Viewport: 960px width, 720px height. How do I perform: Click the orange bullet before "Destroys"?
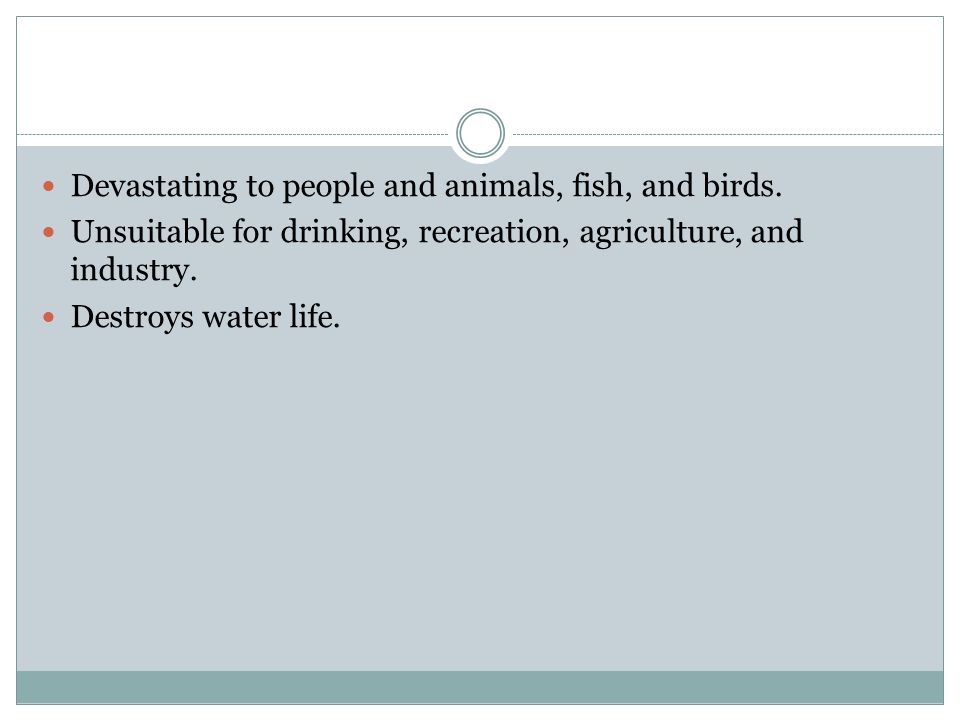click(x=49, y=317)
